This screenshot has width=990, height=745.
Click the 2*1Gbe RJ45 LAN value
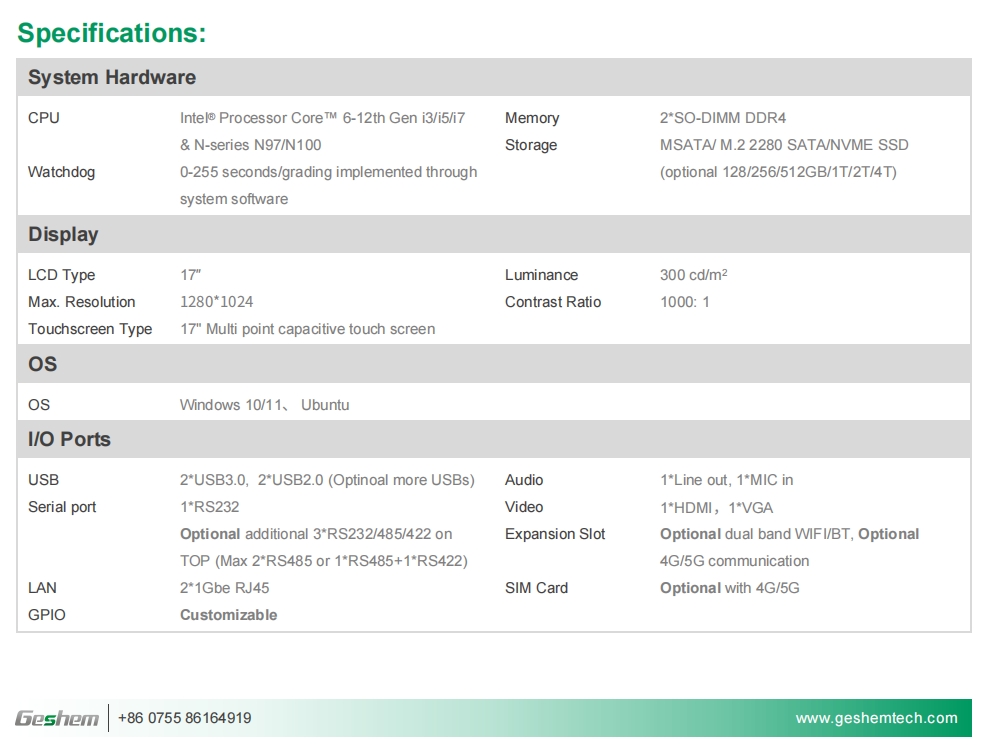224,588
